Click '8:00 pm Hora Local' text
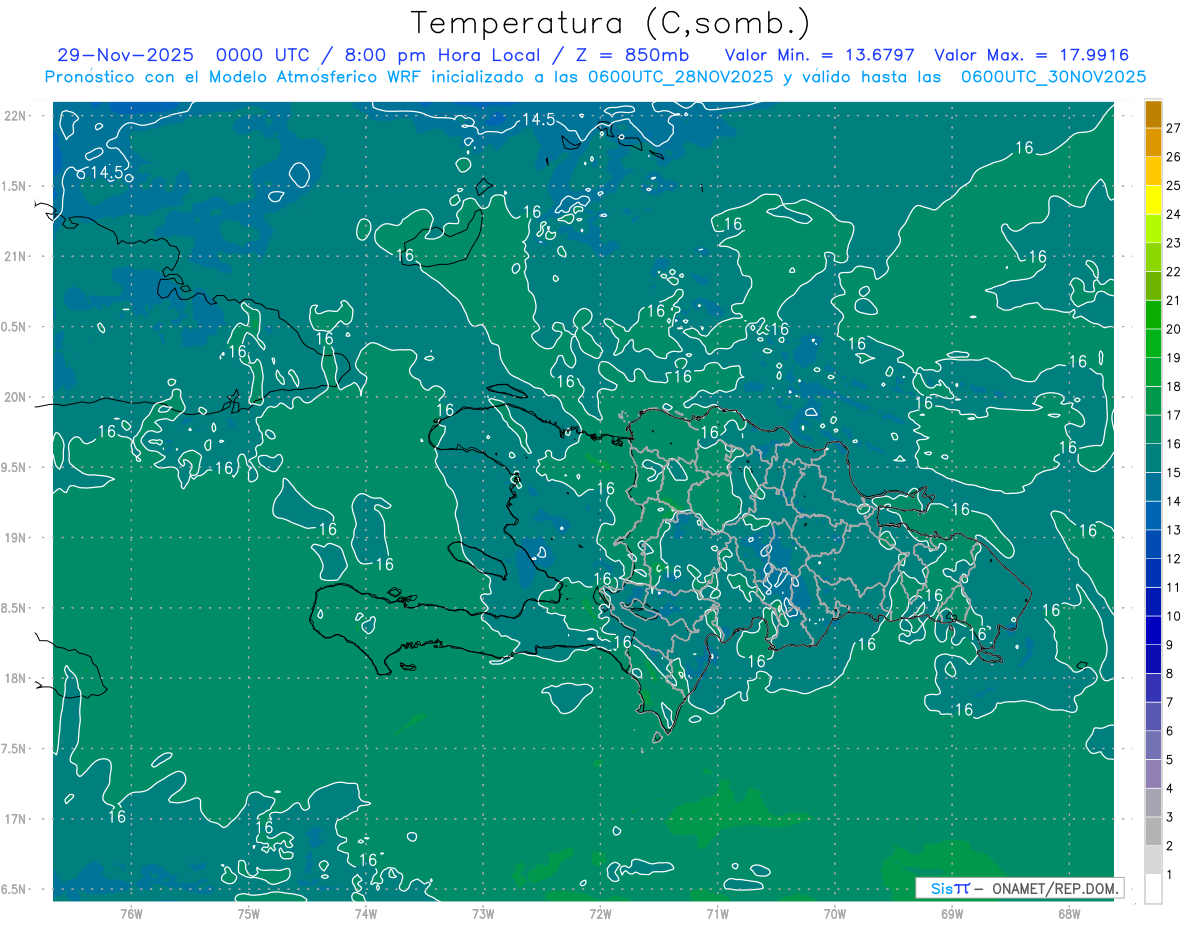 tap(441, 55)
